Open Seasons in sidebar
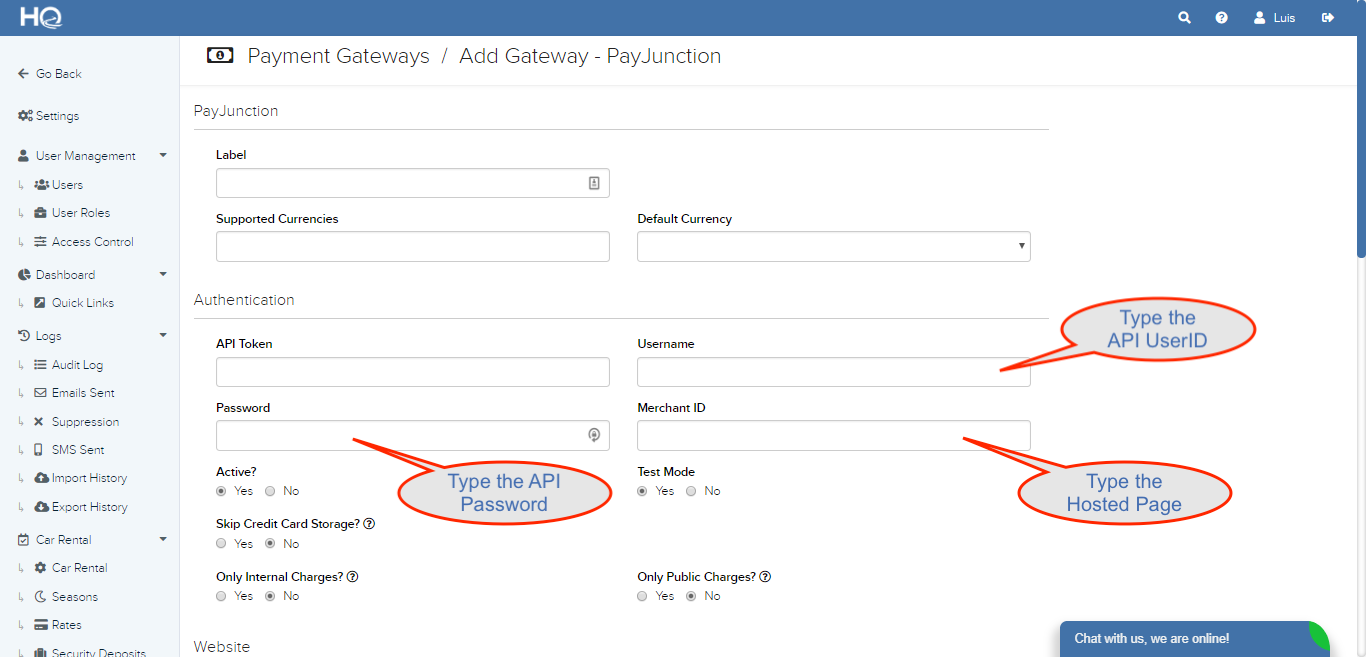 point(74,597)
